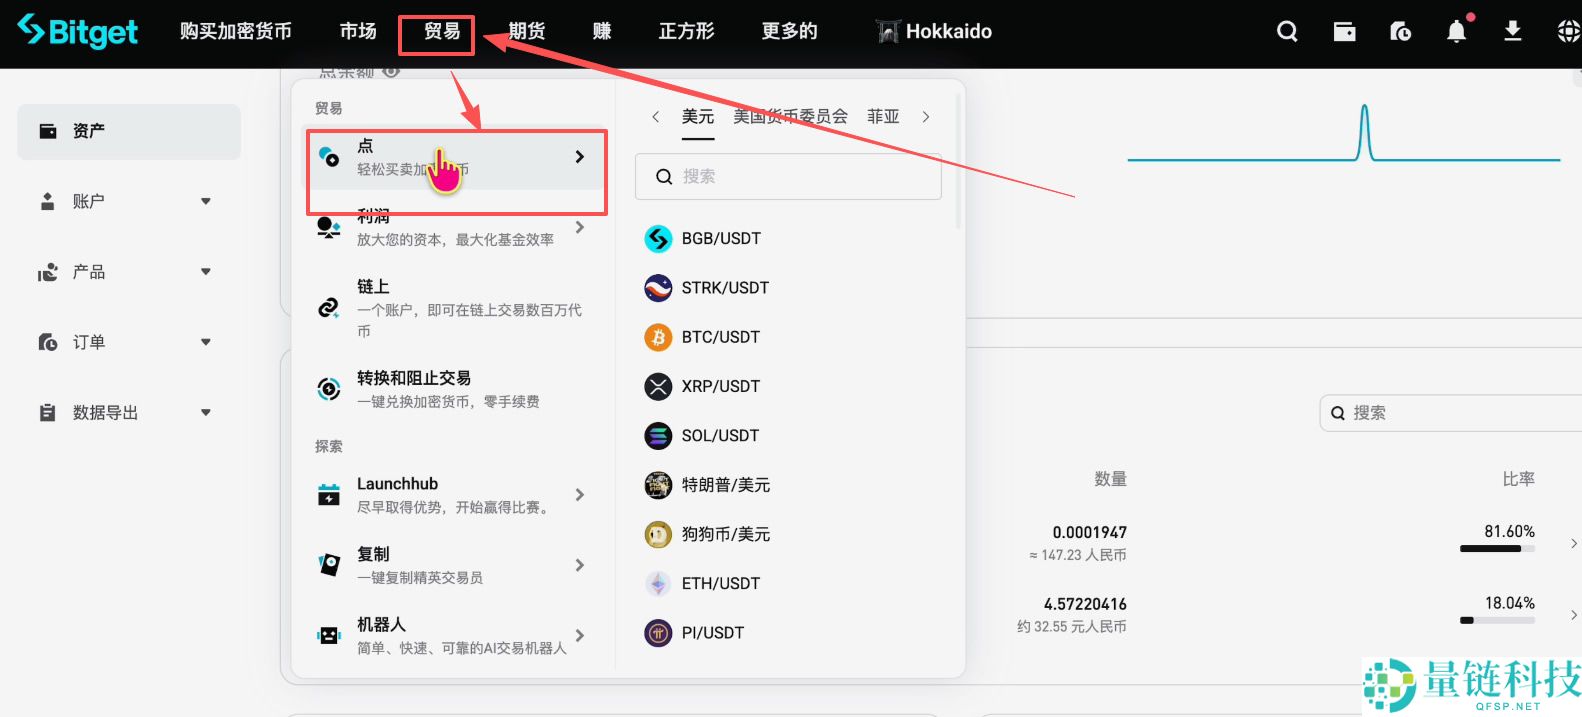Image resolution: width=1582 pixels, height=717 pixels.
Task: Open the SOL/USDT trading pair
Action: coord(720,436)
